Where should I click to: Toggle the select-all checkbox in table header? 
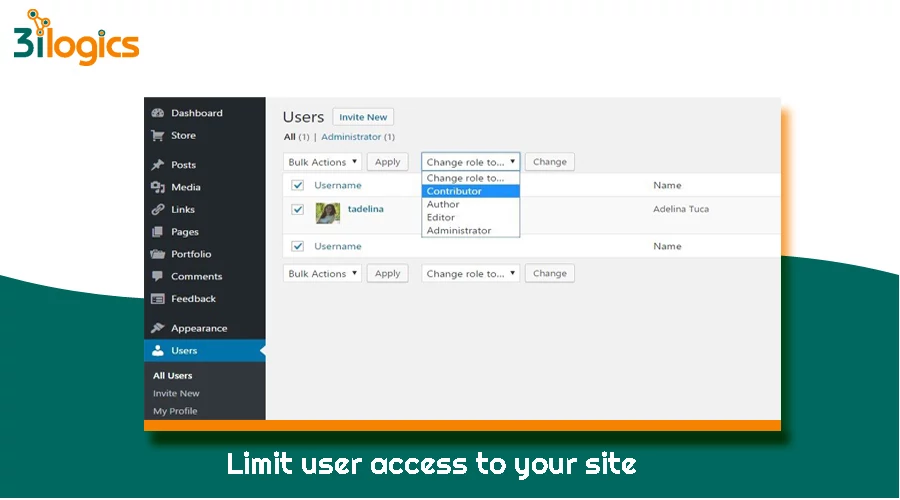(297, 185)
